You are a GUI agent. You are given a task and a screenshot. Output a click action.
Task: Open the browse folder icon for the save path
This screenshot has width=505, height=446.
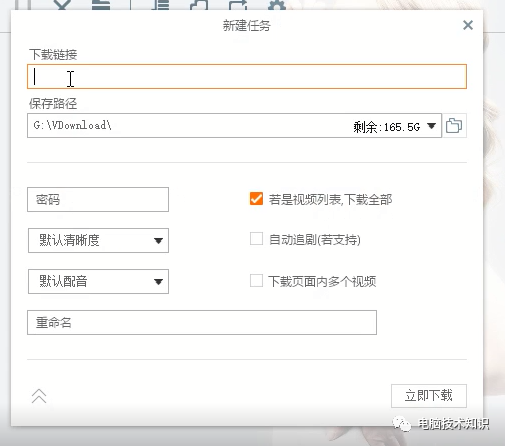454,126
